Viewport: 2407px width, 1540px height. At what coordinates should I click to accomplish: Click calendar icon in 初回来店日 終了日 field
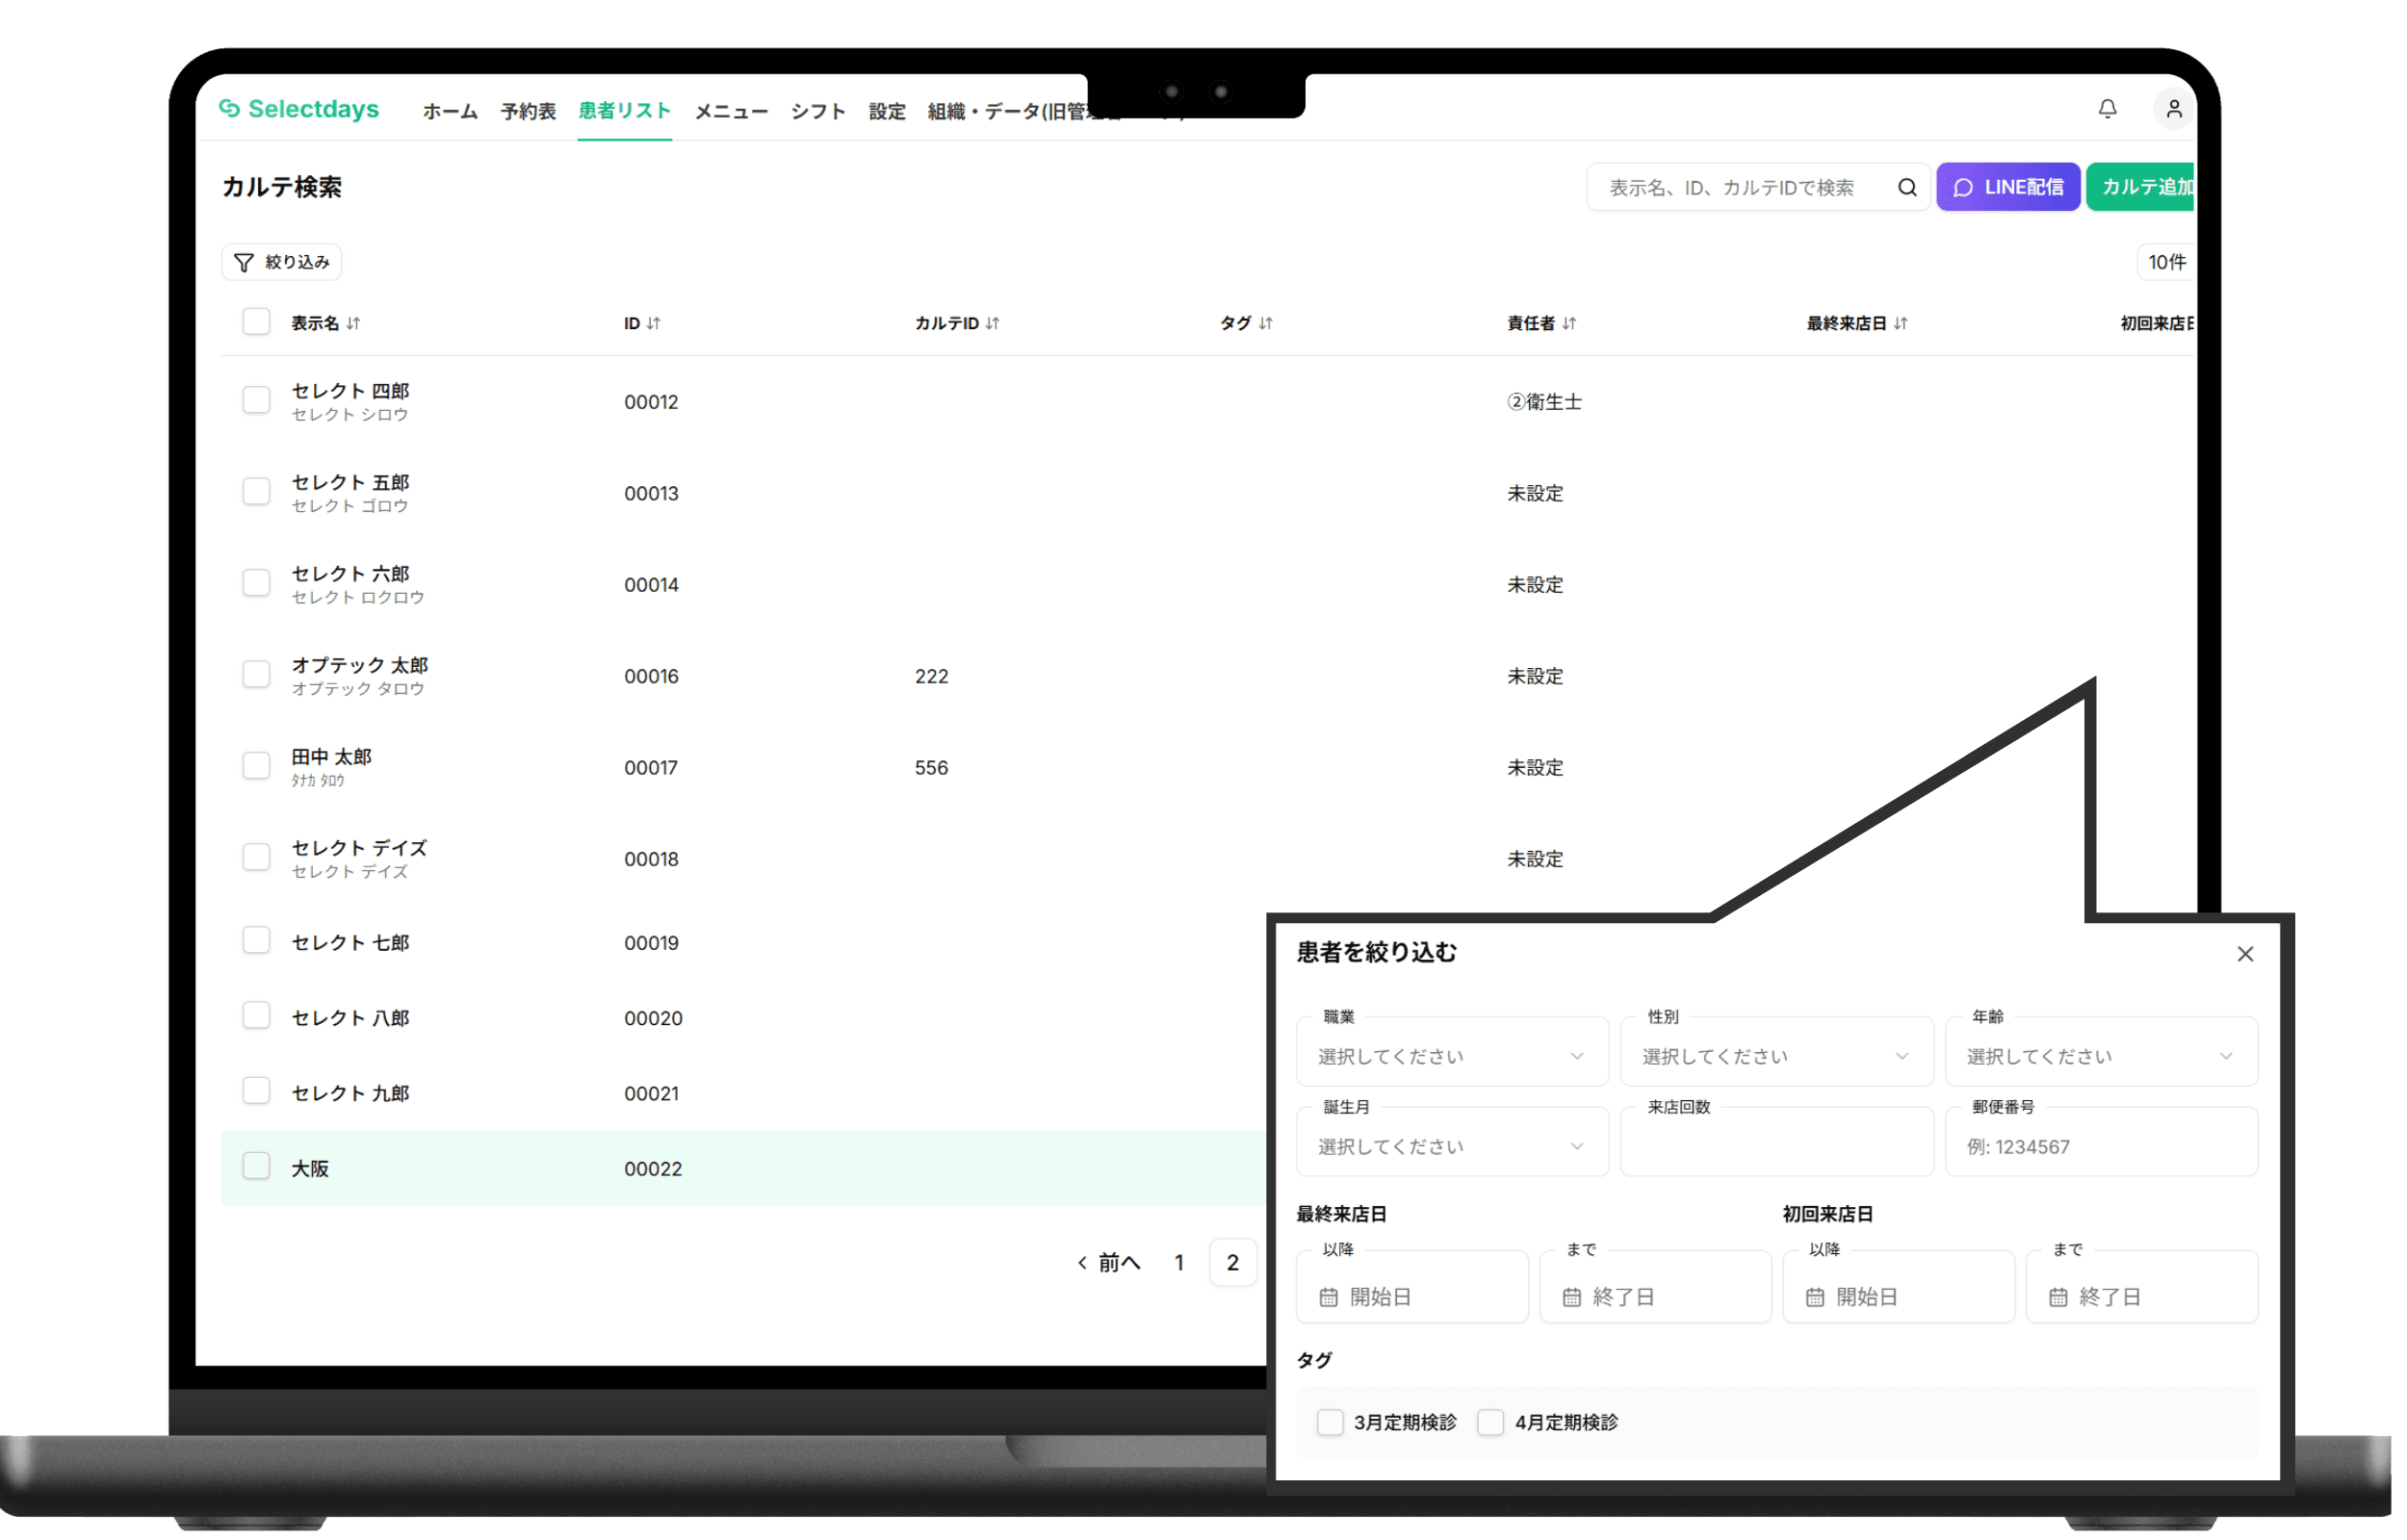(2057, 1297)
